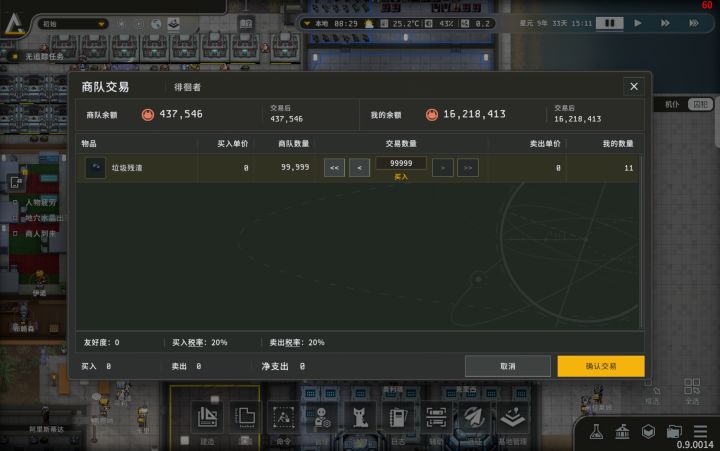
Task: Click the 友好度: 0 label
Action: (101, 342)
